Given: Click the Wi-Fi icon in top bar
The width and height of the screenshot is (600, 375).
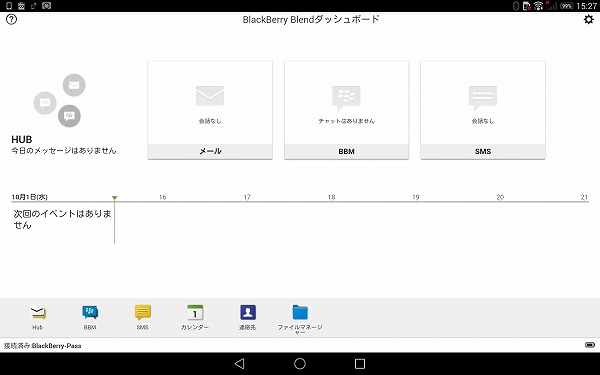Looking at the screenshot, I should point(538,6).
